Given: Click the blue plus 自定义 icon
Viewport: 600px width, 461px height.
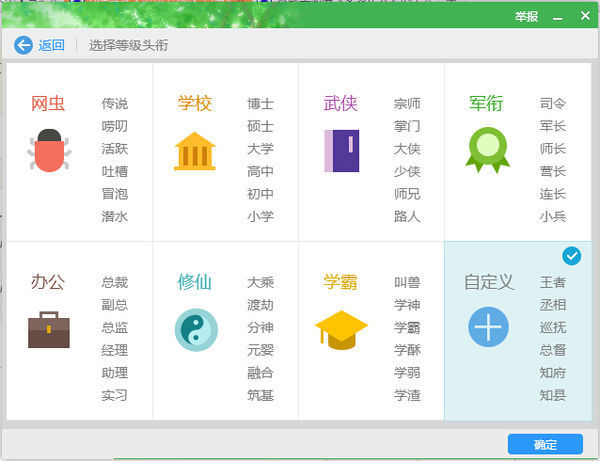Looking at the screenshot, I should (488, 327).
